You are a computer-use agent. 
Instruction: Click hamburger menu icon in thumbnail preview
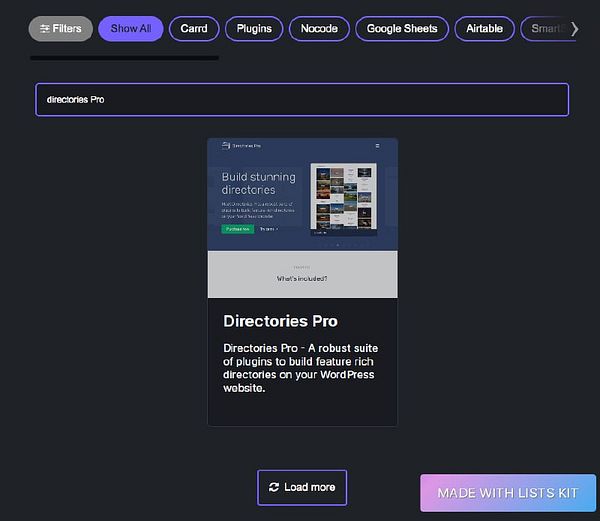pos(377,146)
